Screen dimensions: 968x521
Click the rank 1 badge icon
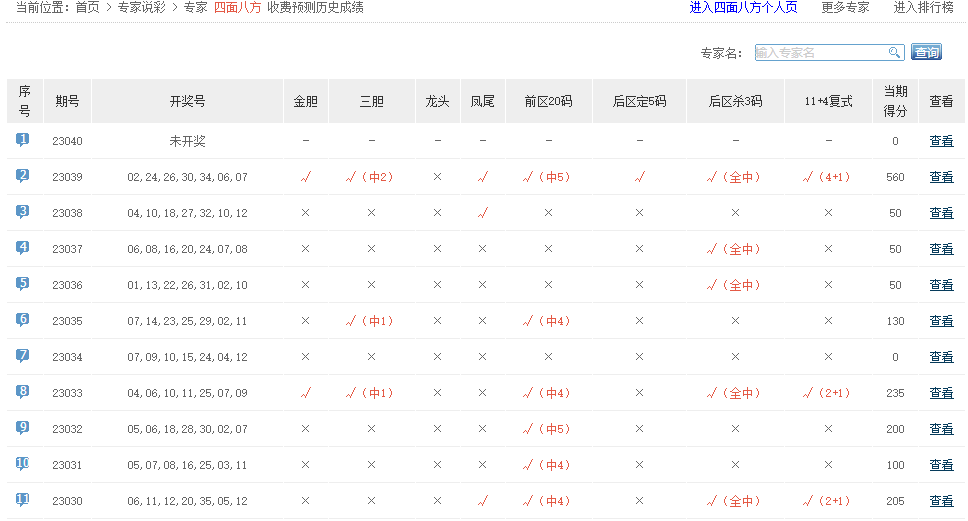(x=23, y=140)
